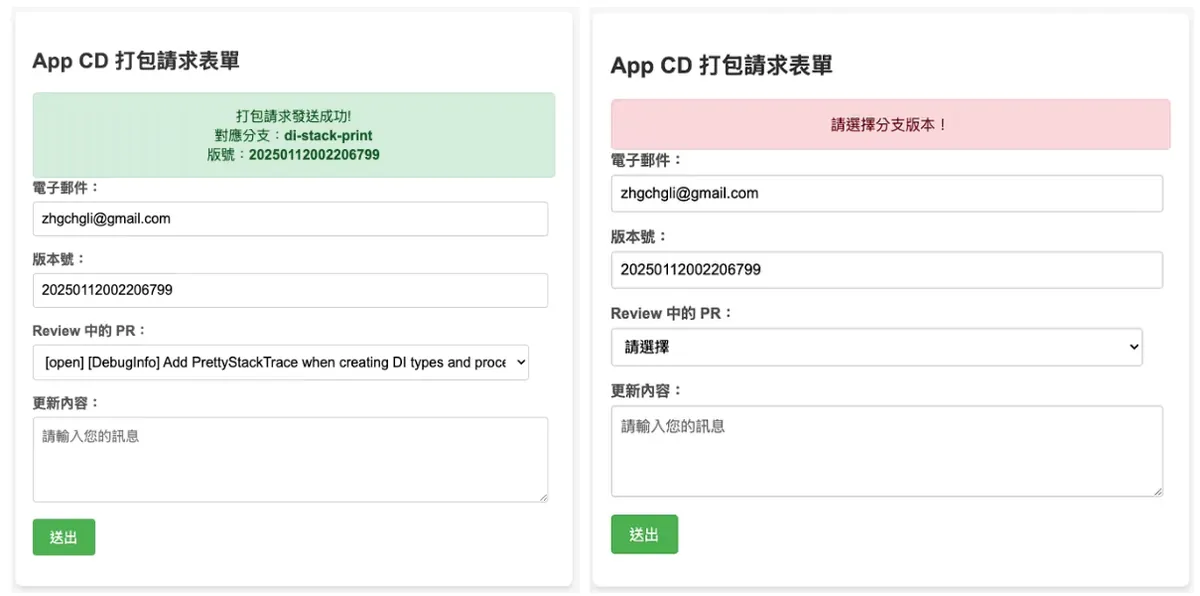Viewport: 1200px width, 596px height.
Task: Click the resize handle of the success form's textarea
Action: (543, 496)
